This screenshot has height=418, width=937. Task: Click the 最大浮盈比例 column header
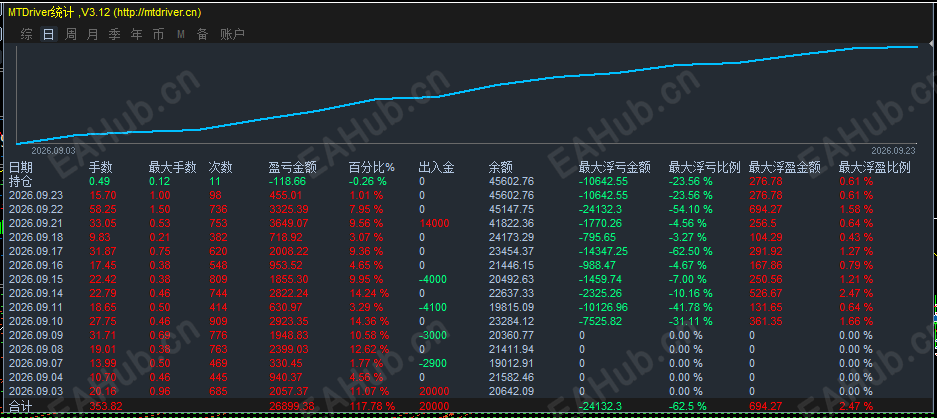875,167
